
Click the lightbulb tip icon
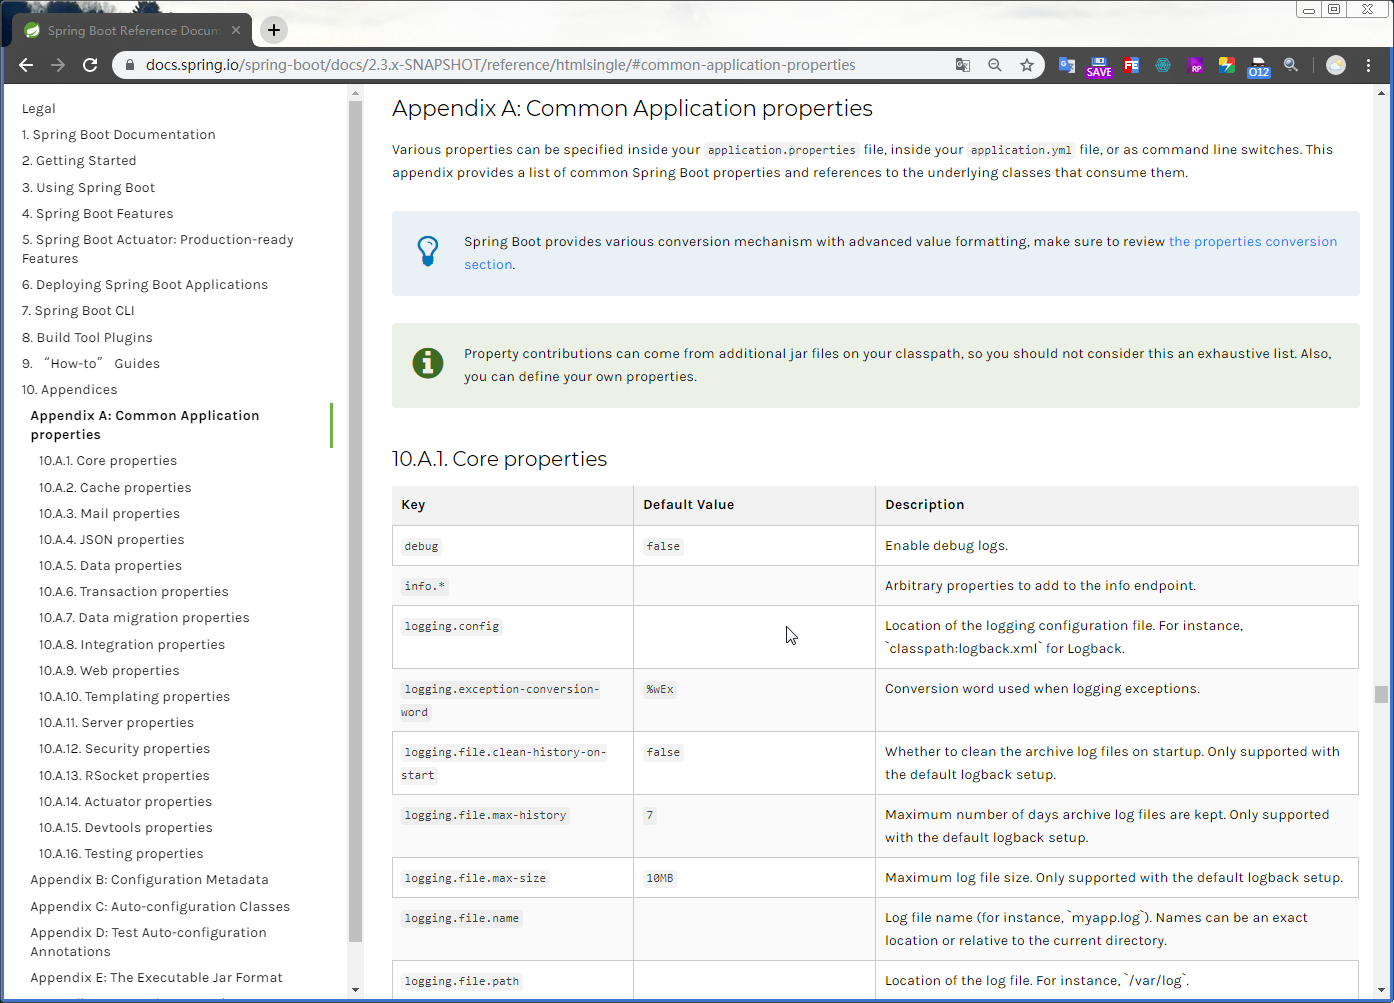(x=428, y=251)
